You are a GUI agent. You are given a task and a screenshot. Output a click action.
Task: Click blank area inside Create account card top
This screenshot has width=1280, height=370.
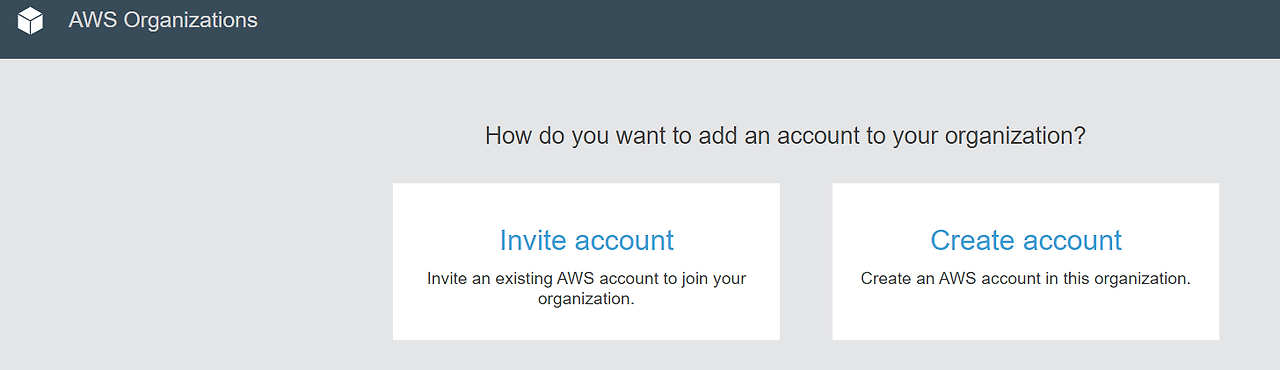pos(1026,203)
